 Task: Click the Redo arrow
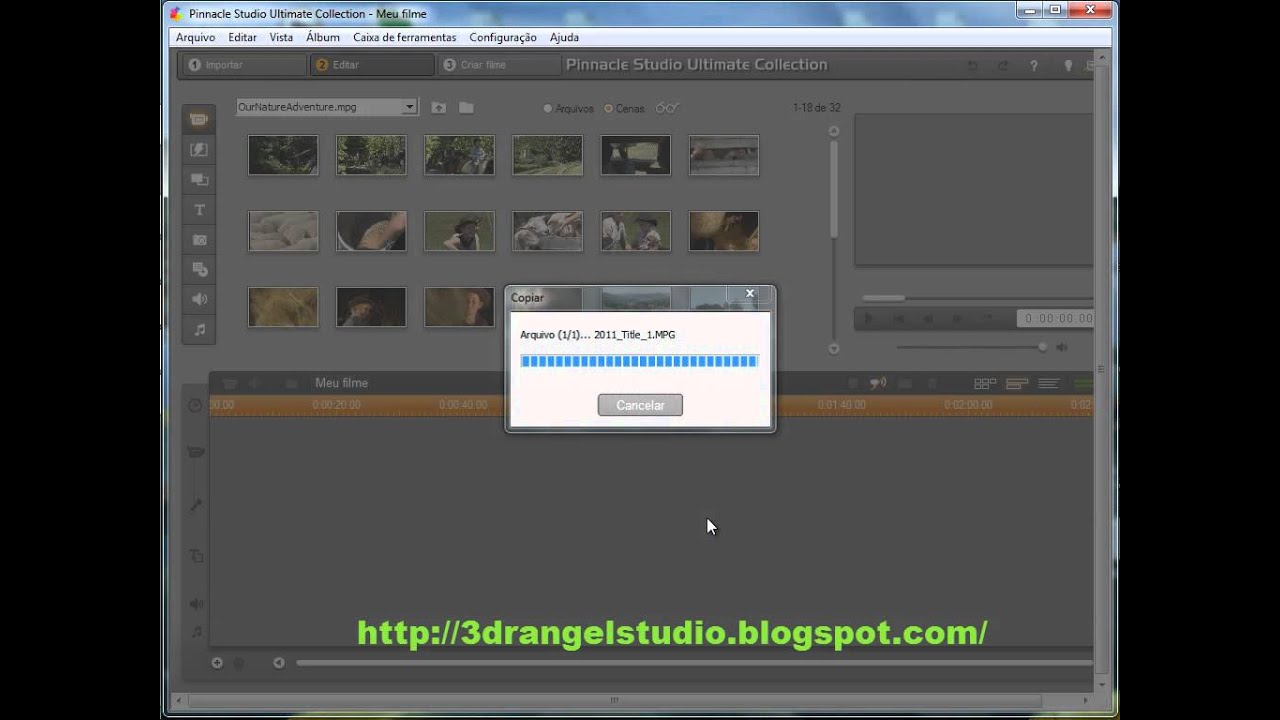point(1003,66)
